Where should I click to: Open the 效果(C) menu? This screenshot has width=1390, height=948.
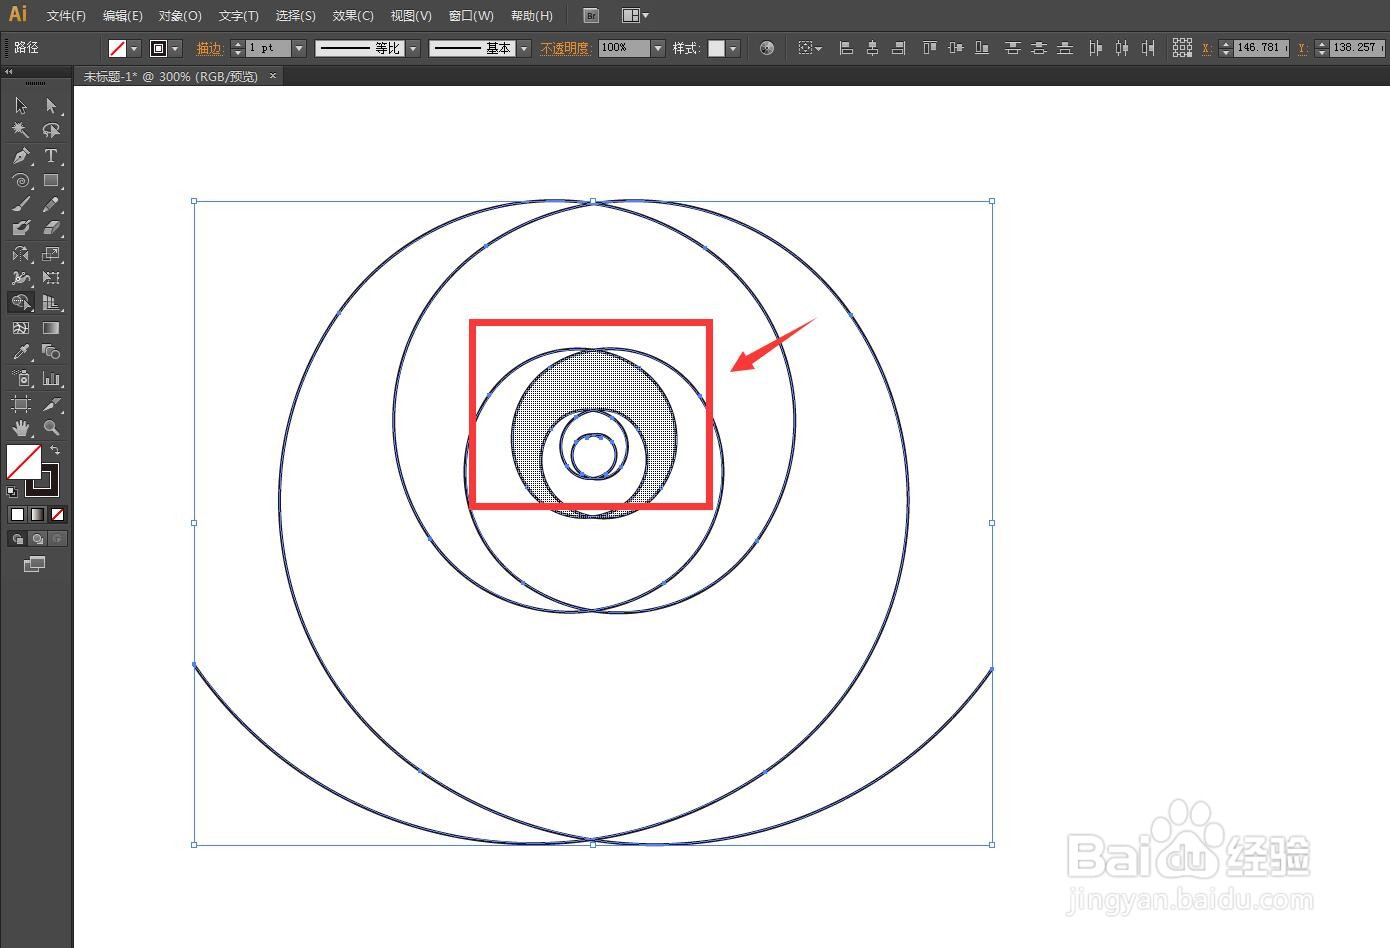point(353,16)
